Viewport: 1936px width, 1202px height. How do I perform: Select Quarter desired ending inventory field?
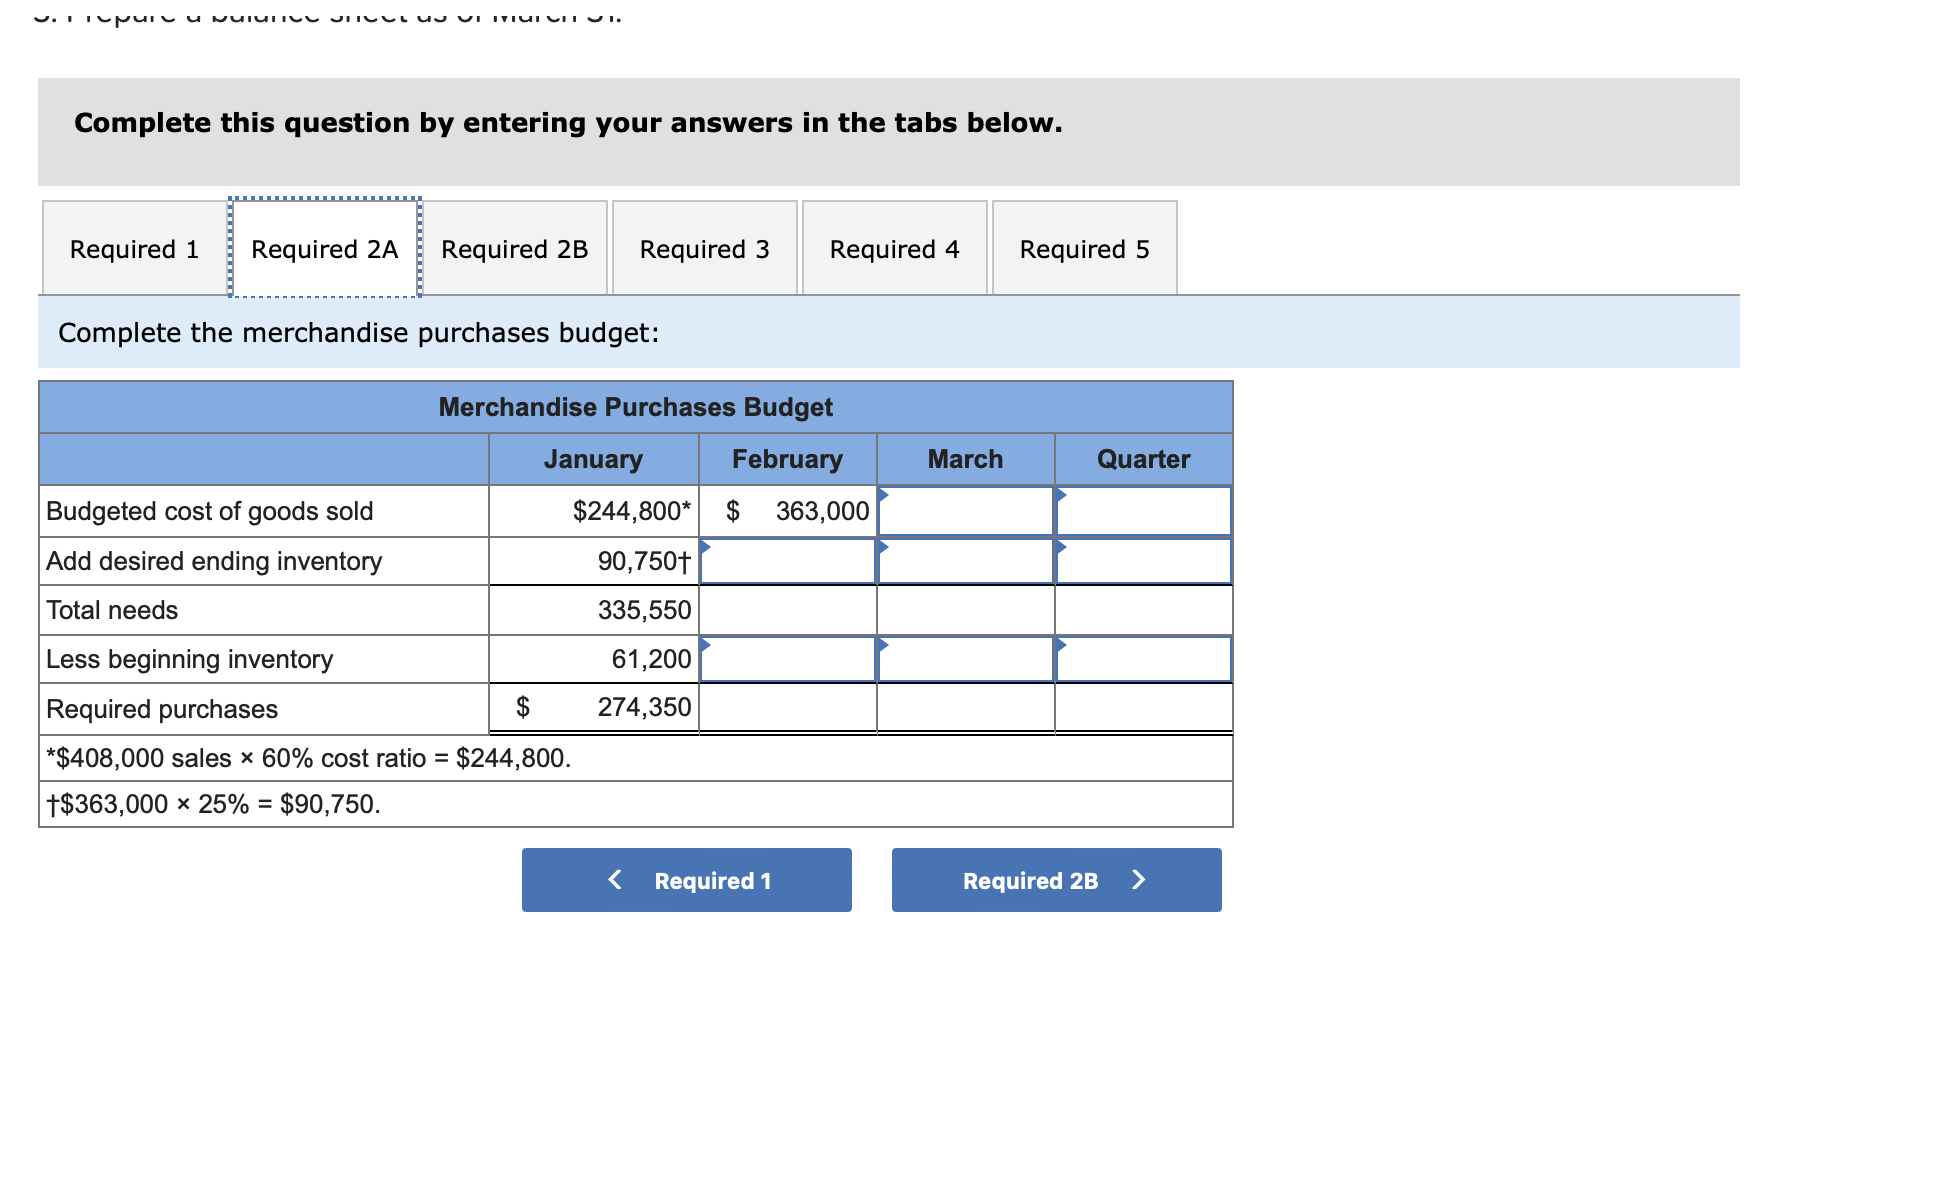pos(1144,561)
